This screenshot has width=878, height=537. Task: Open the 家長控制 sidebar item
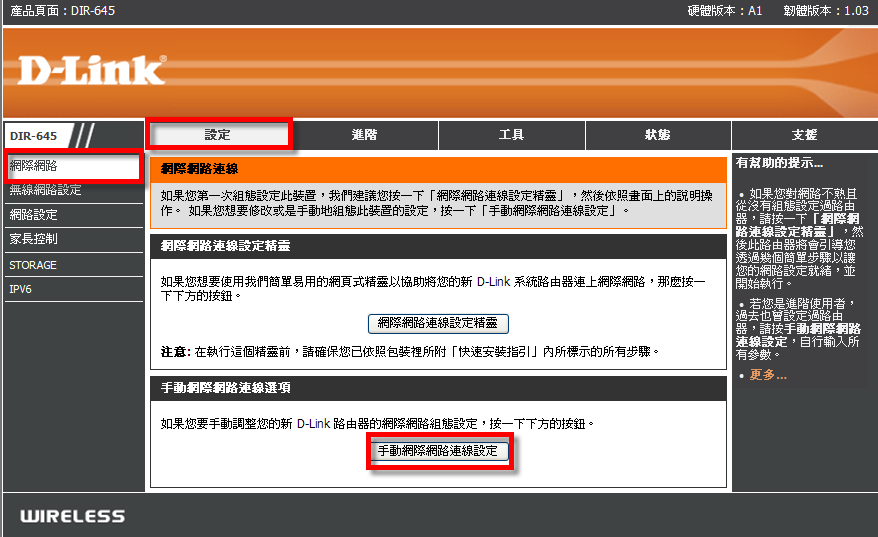(x=34, y=240)
